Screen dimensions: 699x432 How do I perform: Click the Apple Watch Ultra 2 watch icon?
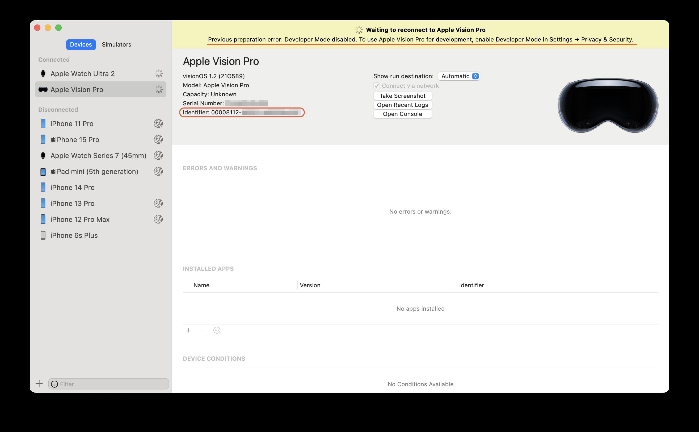(x=43, y=74)
